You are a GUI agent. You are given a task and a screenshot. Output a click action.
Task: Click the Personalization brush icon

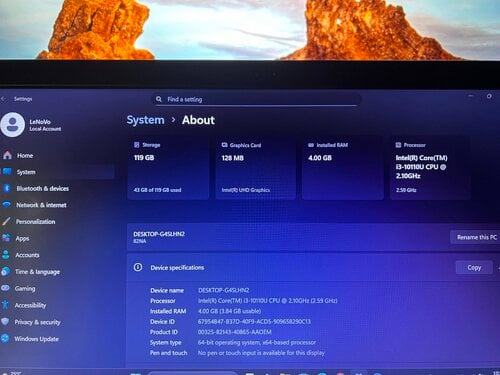tap(6, 221)
